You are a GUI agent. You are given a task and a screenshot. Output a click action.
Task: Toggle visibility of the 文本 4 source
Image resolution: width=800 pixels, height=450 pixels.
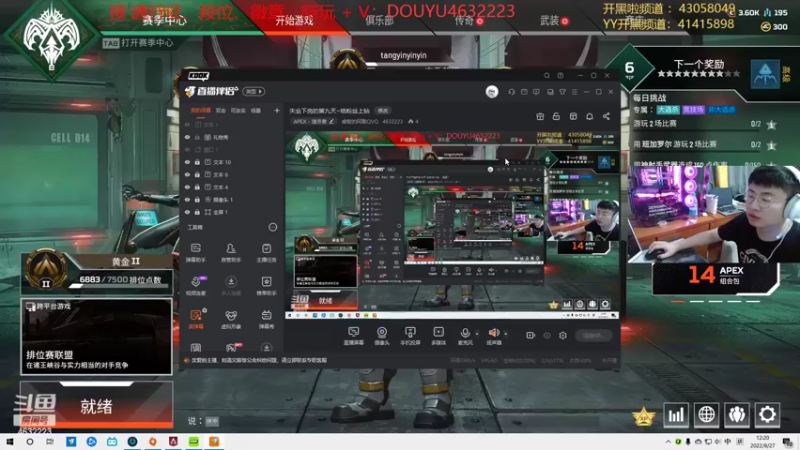(187, 187)
